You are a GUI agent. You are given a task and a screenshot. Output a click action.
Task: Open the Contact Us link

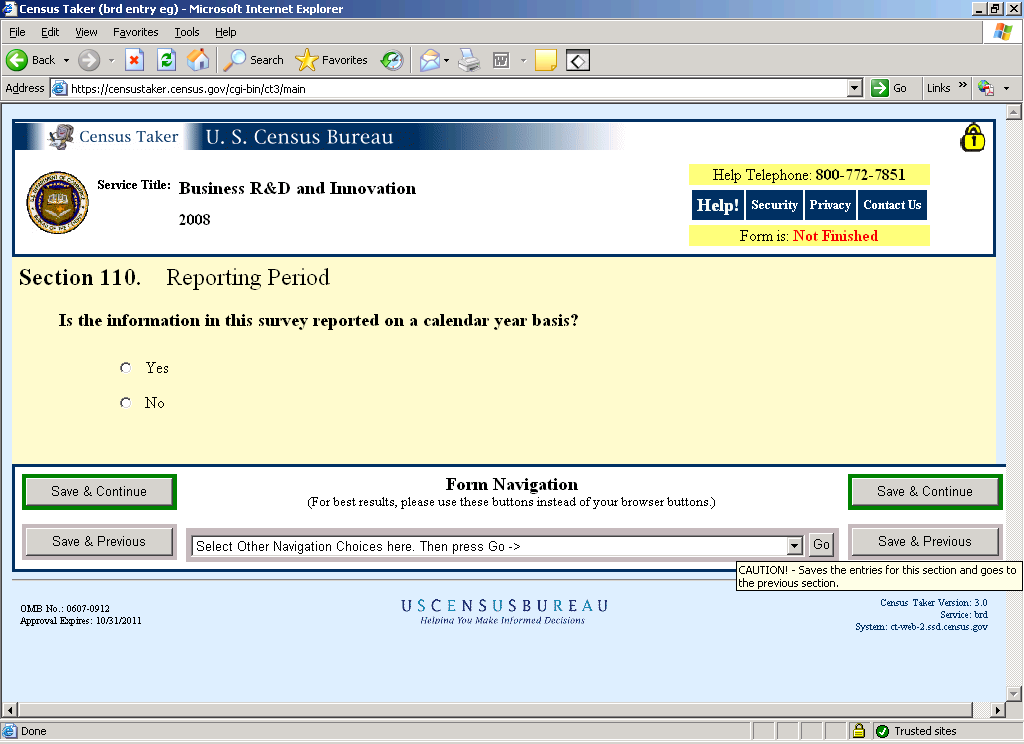pos(892,205)
